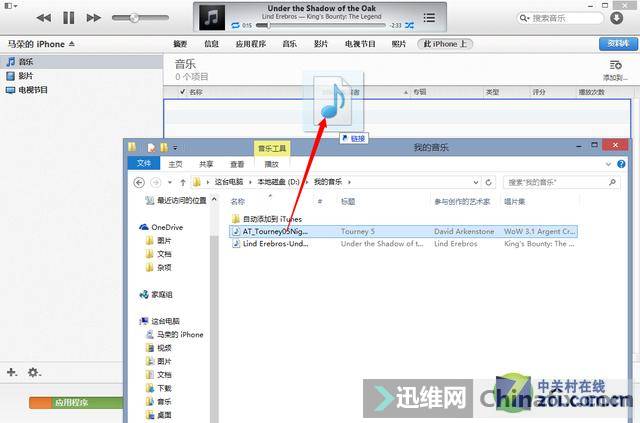The image size is (640, 423).
Task: Go up one folder level in Explorer
Action: click(183, 183)
